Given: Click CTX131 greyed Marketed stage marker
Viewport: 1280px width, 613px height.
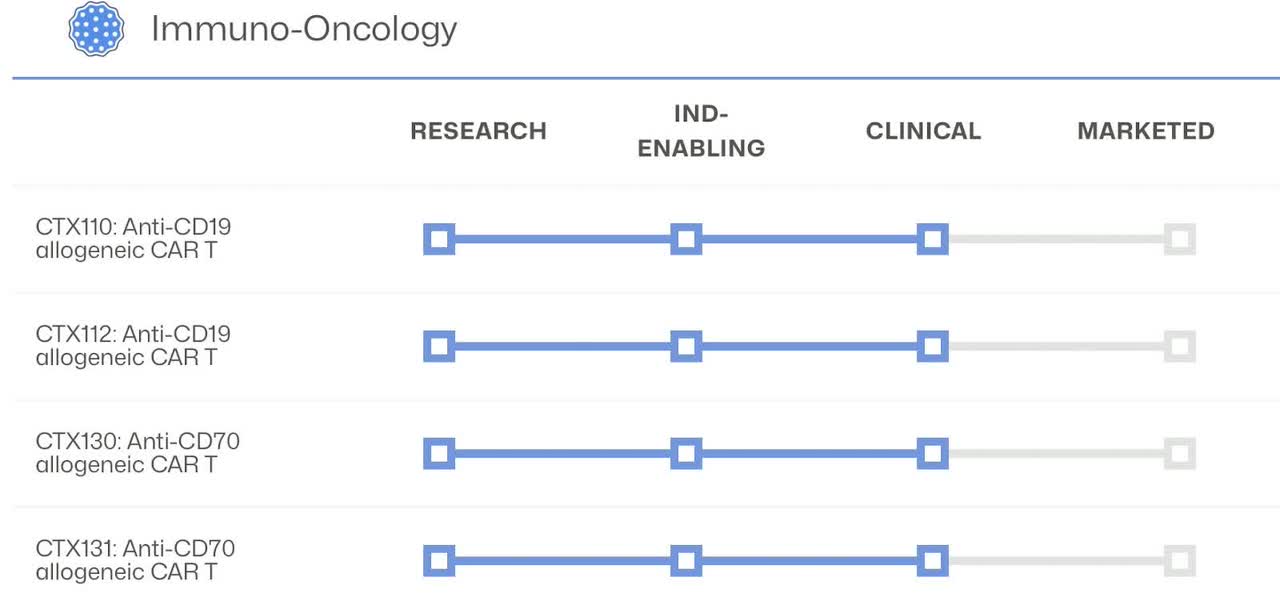Looking at the screenshot, I should (x=1180, y=561).
